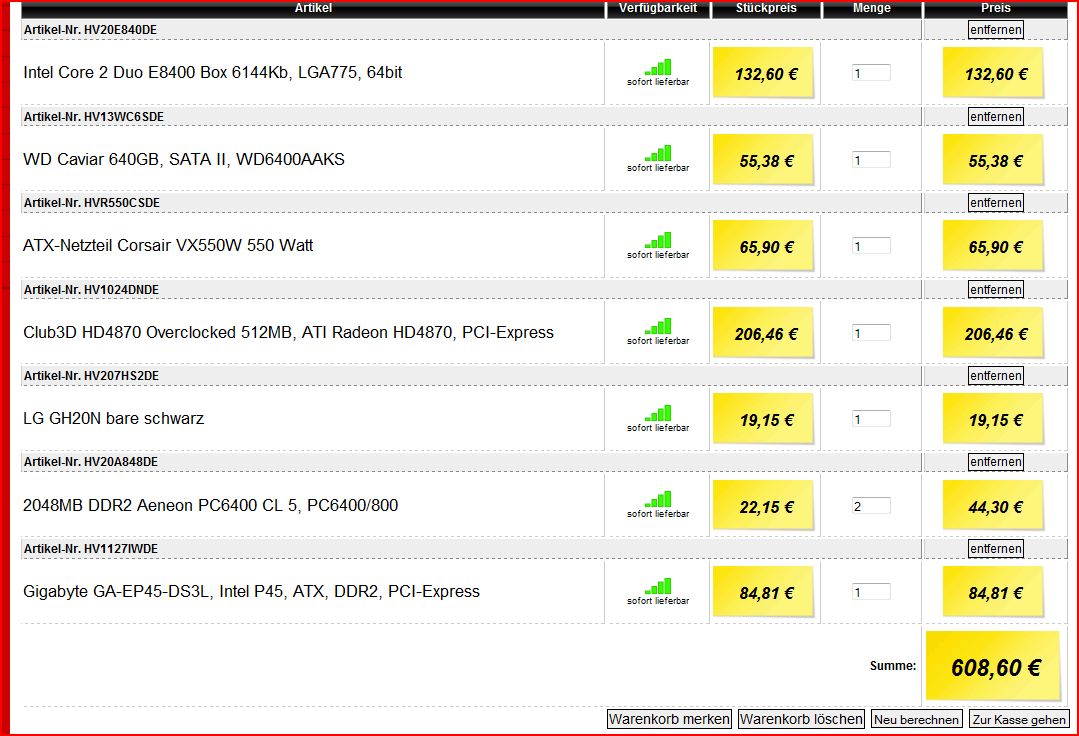Go to checkout with Zur Kasse gehen
Image resolution: width=1079 pixels, height=736 pixels.
[1019, 719]
